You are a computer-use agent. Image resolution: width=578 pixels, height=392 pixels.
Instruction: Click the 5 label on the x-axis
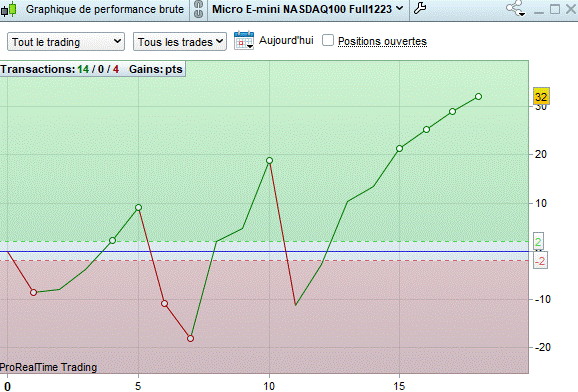(138, 386)
